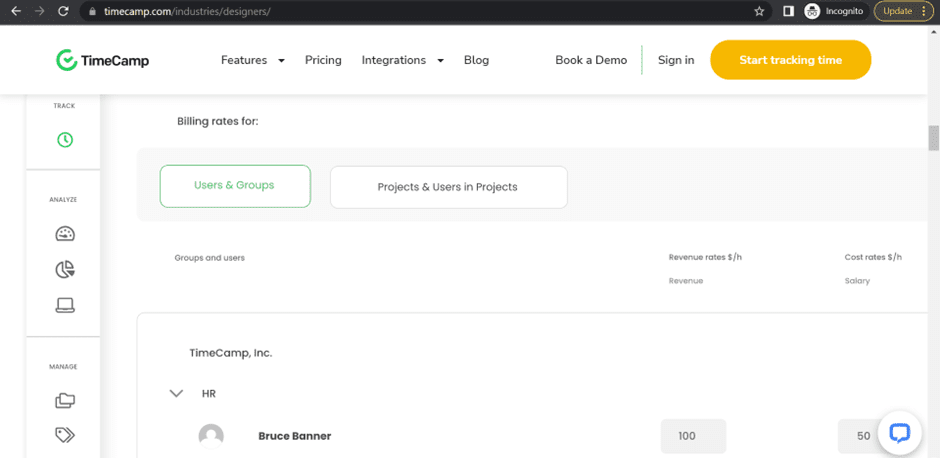The height and width of the screenshot is (458, 940).
Task: Click the Sign in link
Action: pos(676,60)
